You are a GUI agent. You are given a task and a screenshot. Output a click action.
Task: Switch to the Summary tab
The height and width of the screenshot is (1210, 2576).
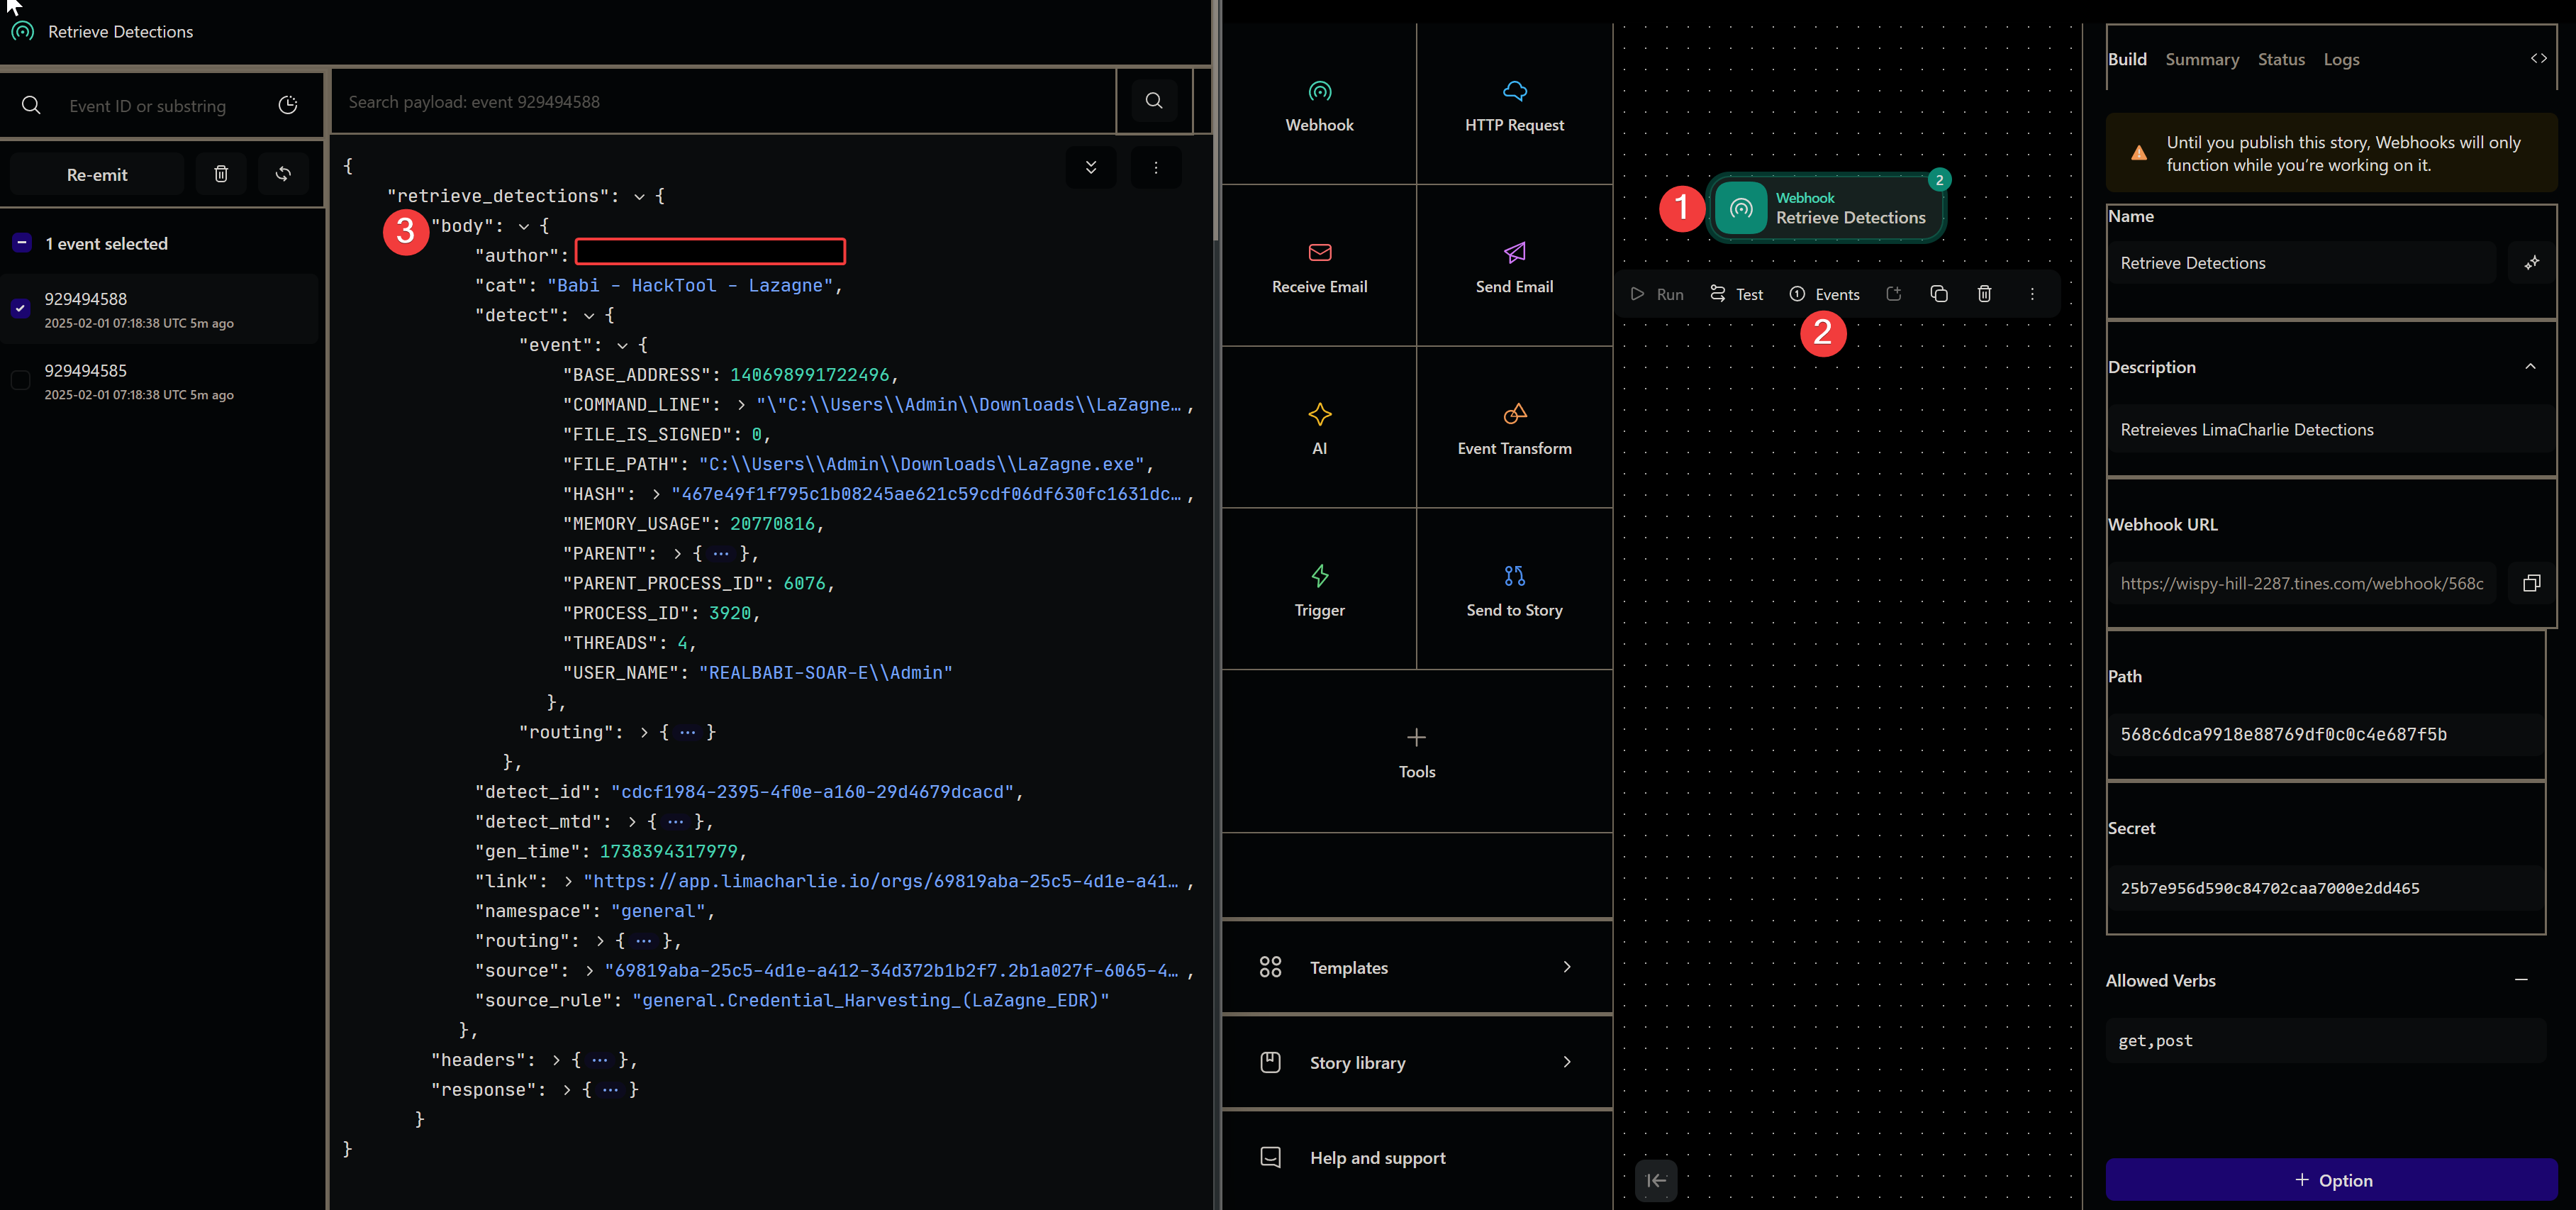pyautogui.click(x=2202, y=59)
